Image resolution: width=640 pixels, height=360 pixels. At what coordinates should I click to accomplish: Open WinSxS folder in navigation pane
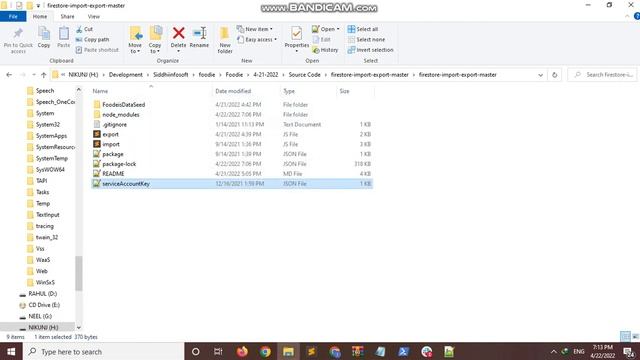45,282
